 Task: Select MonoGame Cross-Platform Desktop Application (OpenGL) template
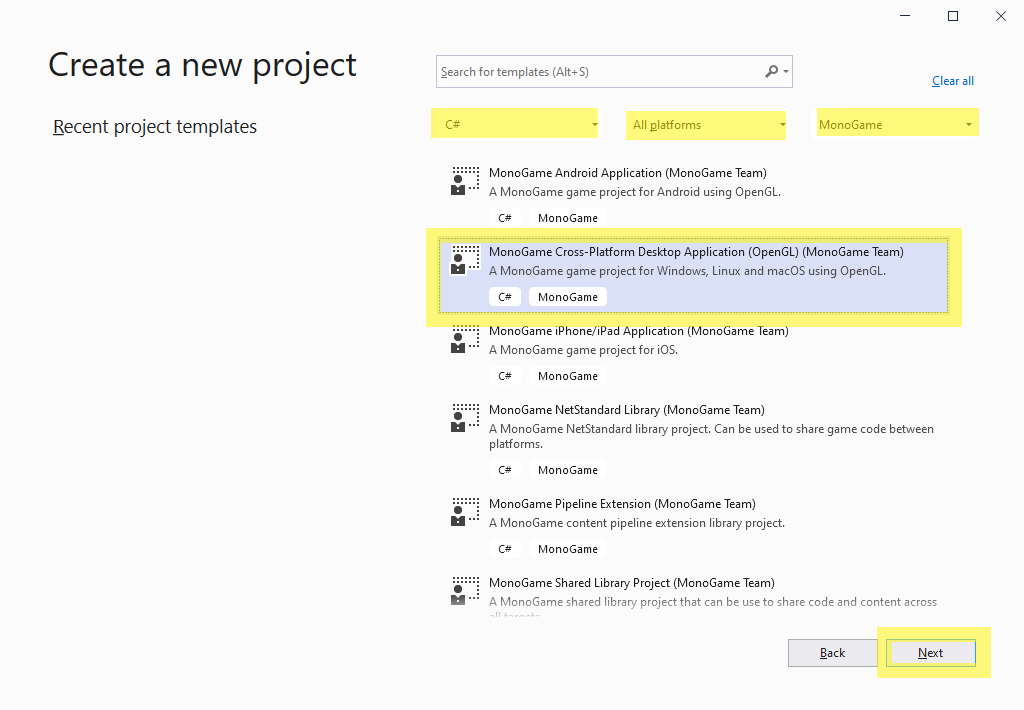coord(695,252)
